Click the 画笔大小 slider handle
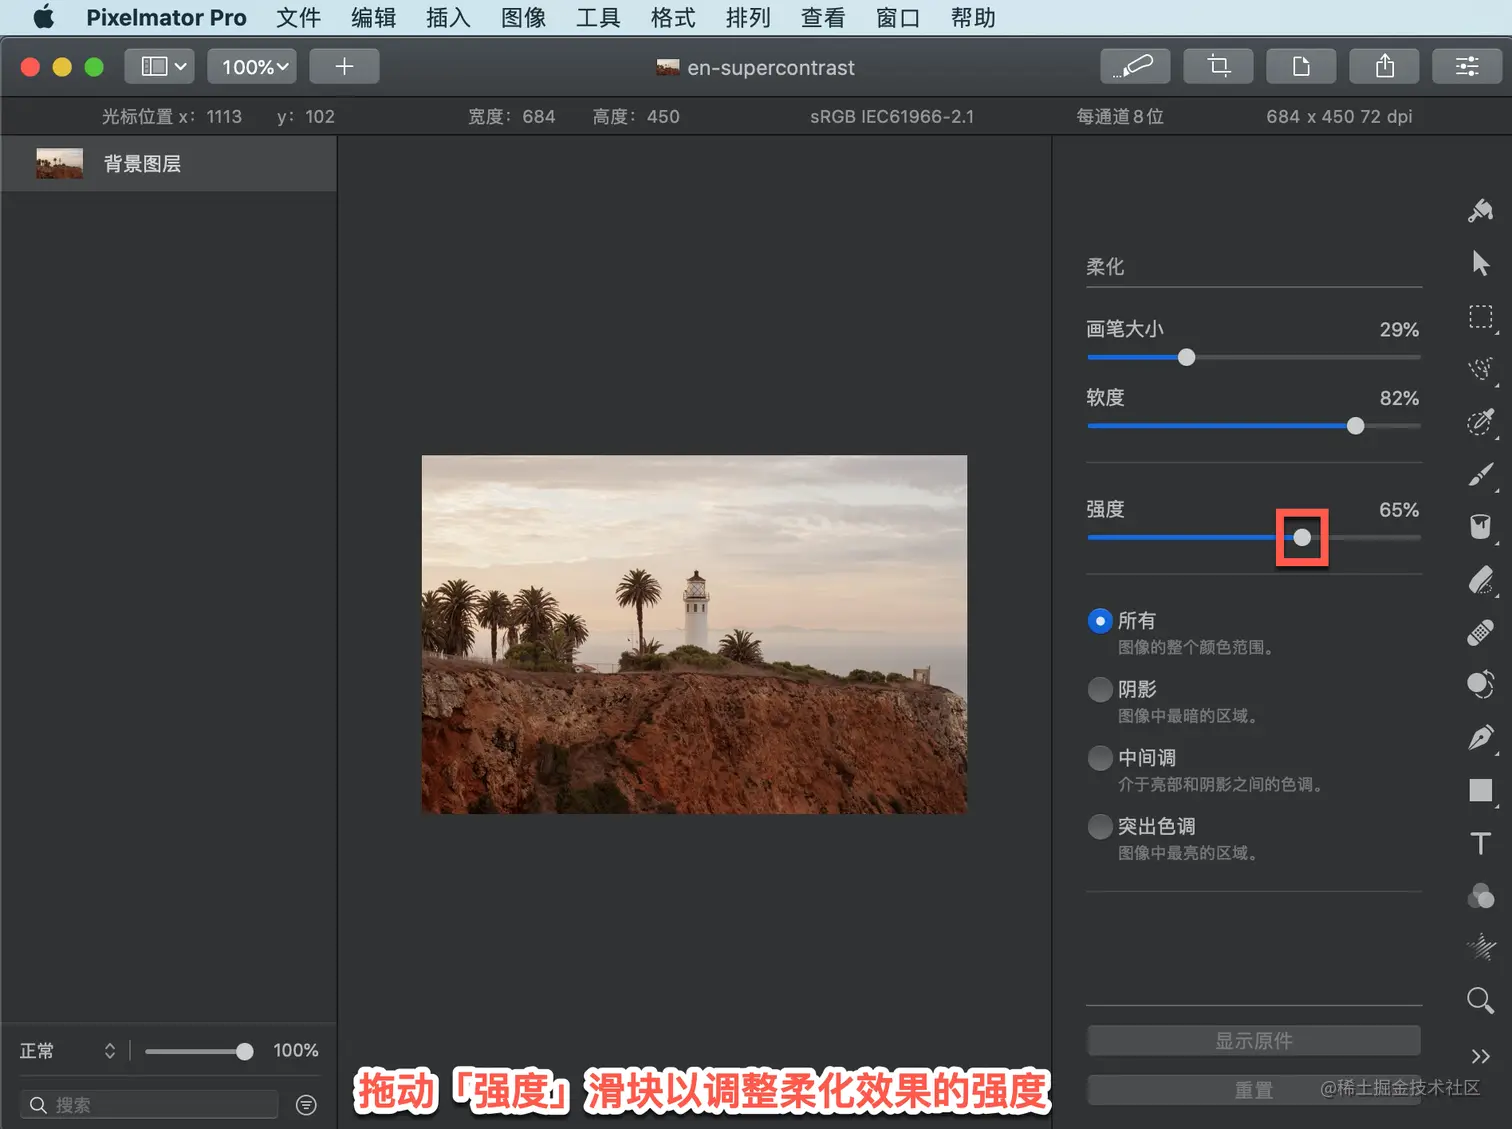Viewport: 1512px width, 1129px height. pyautogui.click(x=1186, y=357)
